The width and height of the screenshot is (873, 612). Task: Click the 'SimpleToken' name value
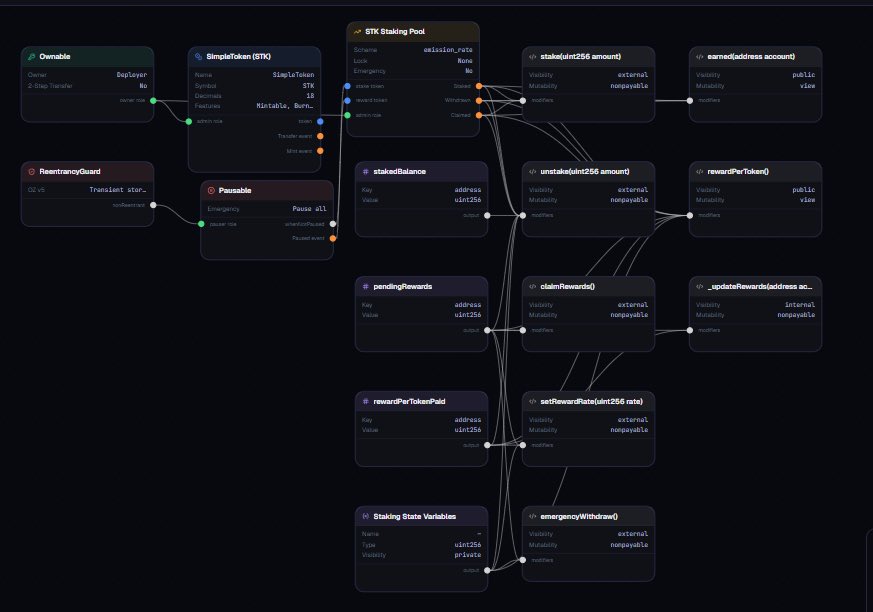click(x=293, y=75)
